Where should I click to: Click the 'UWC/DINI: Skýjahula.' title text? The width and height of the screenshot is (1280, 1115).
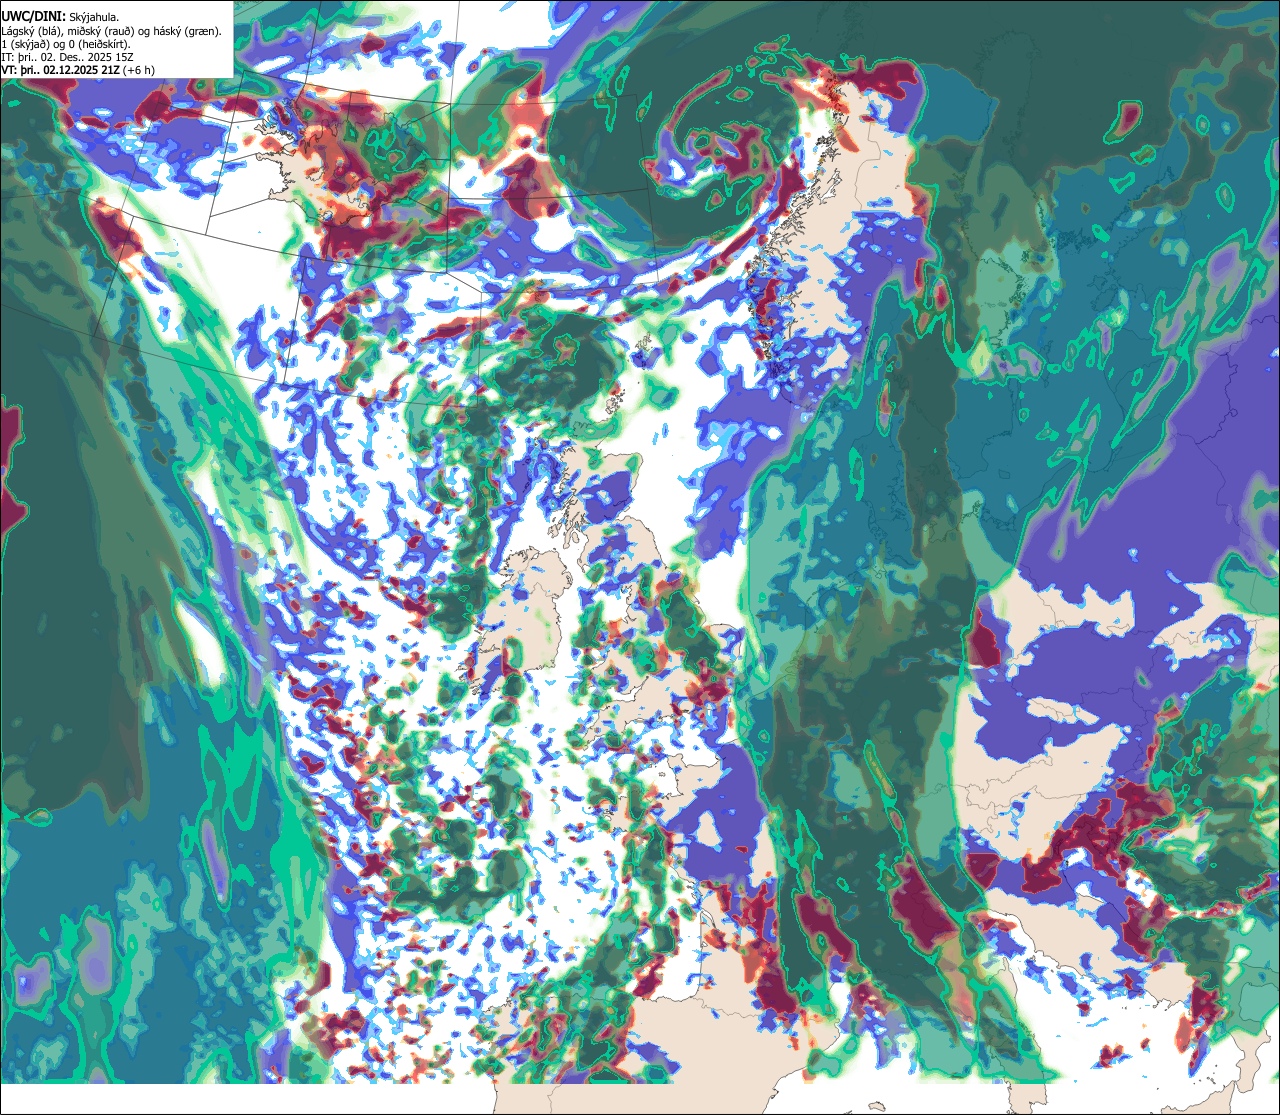tap(60, 16)
